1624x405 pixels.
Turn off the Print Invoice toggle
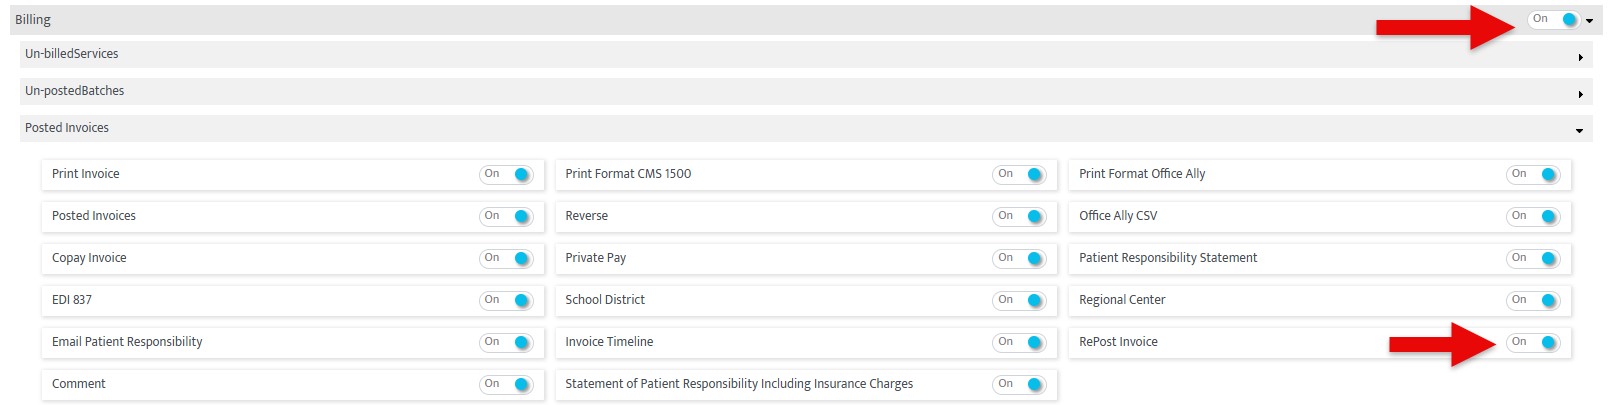(507, 175)
